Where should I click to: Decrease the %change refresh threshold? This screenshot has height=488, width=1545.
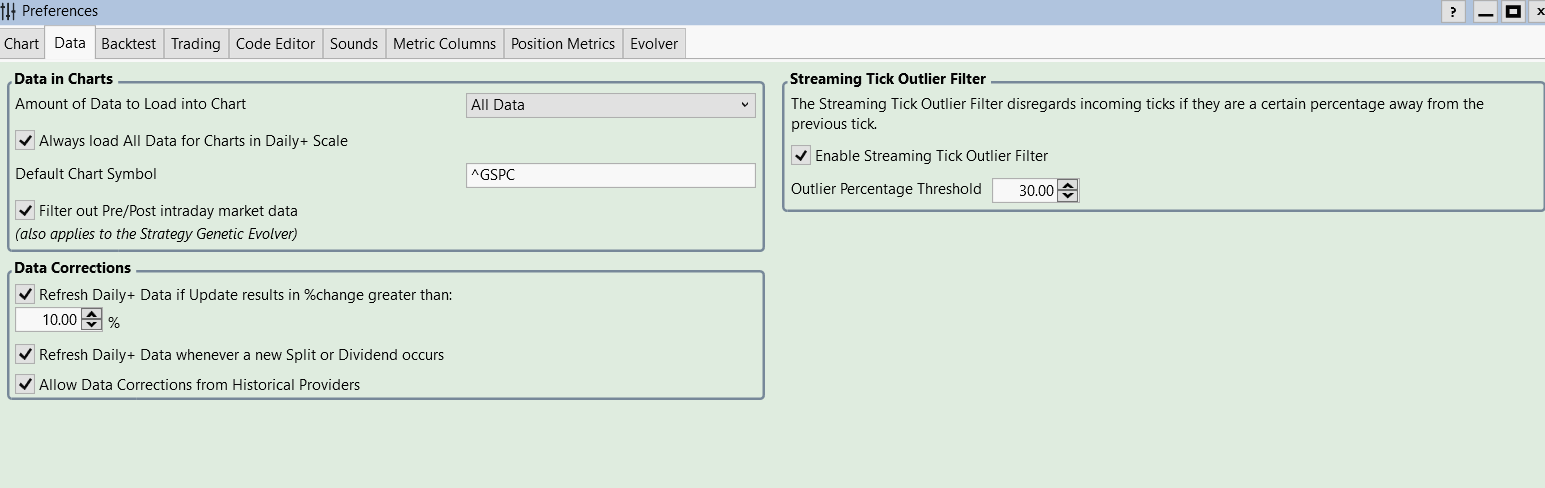click(92, 325)
